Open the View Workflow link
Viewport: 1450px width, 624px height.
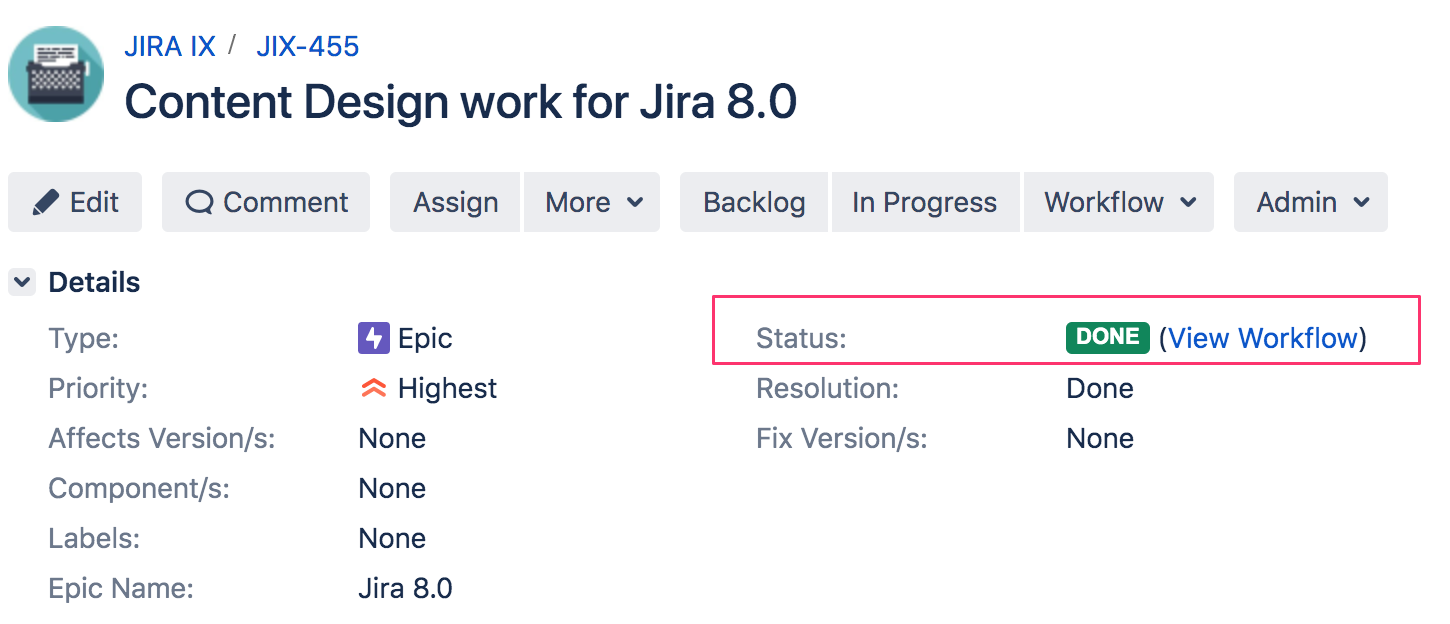[x=1263, y=338]
